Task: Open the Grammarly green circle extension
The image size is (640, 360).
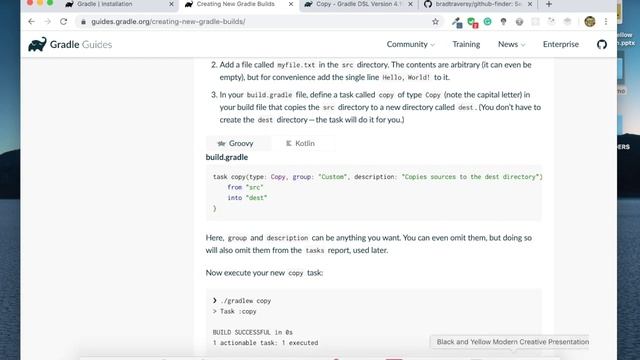Action: click(487, 22)
